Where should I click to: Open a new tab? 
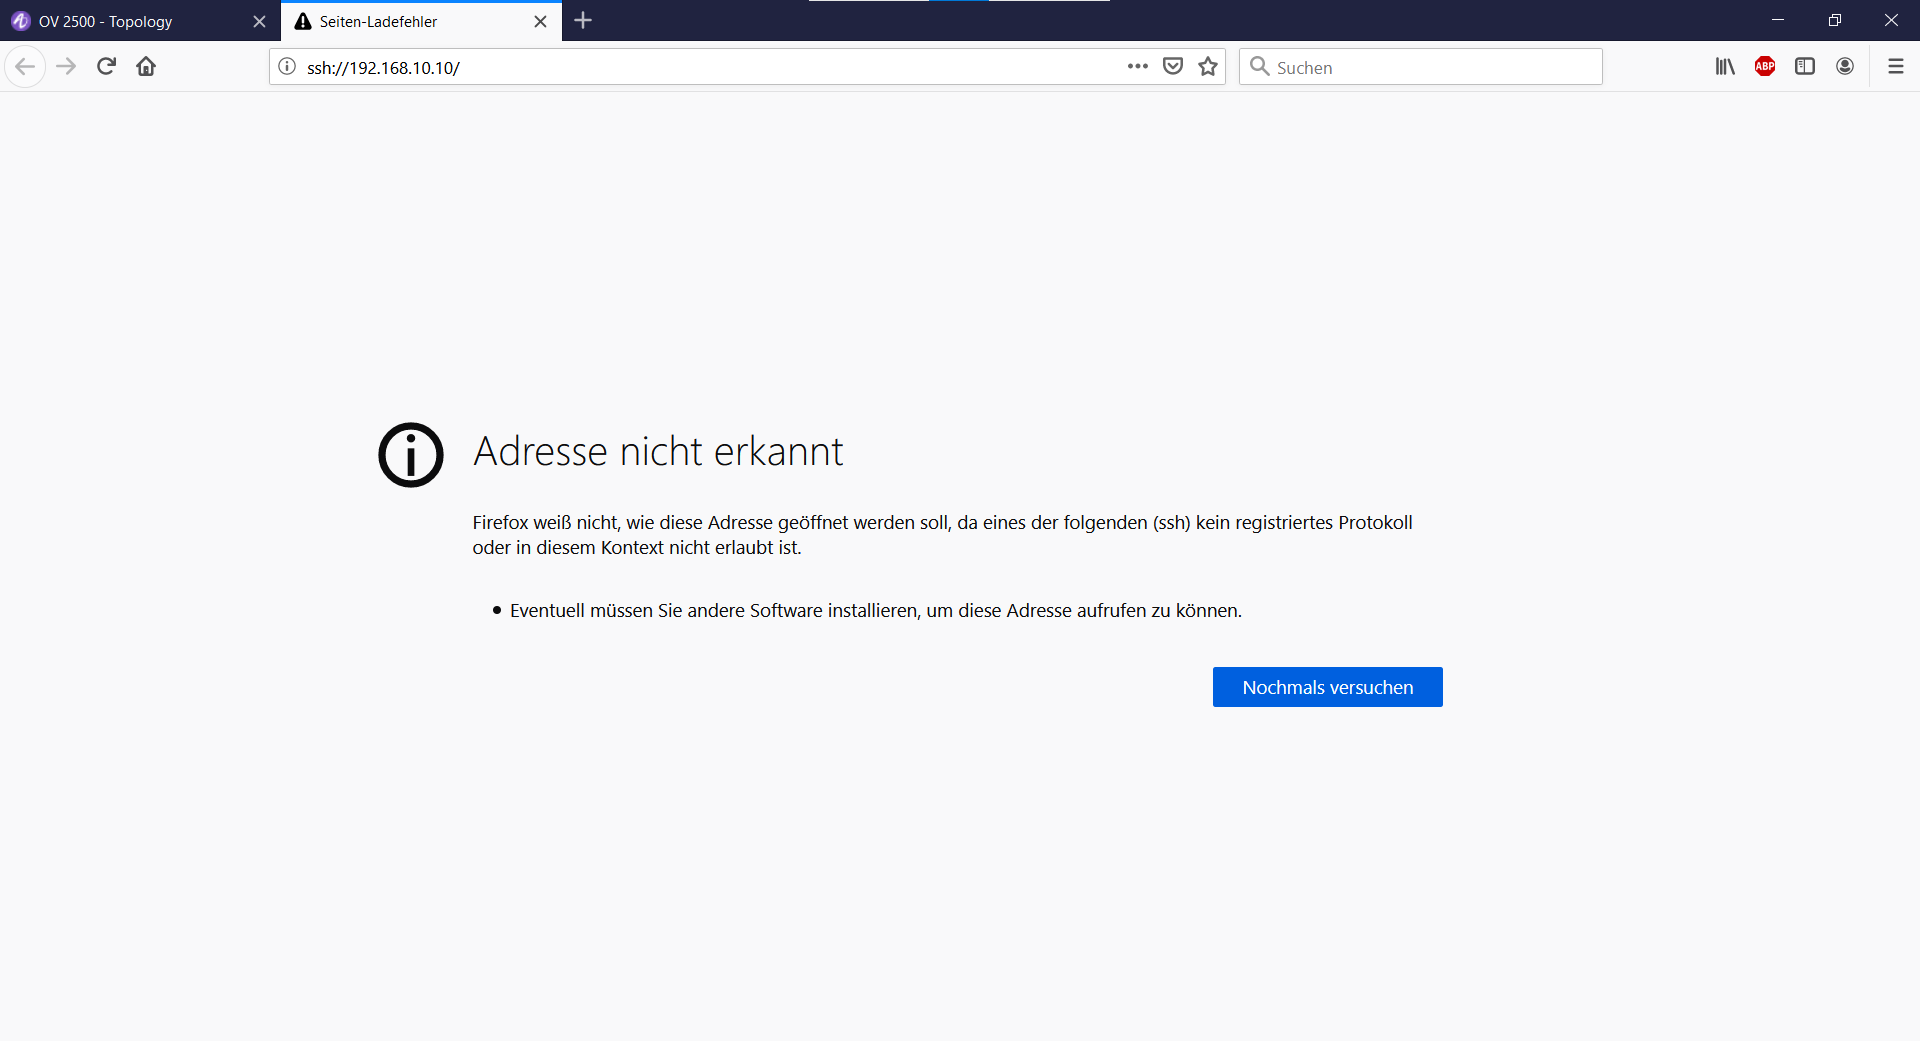(x=583, y=21)
